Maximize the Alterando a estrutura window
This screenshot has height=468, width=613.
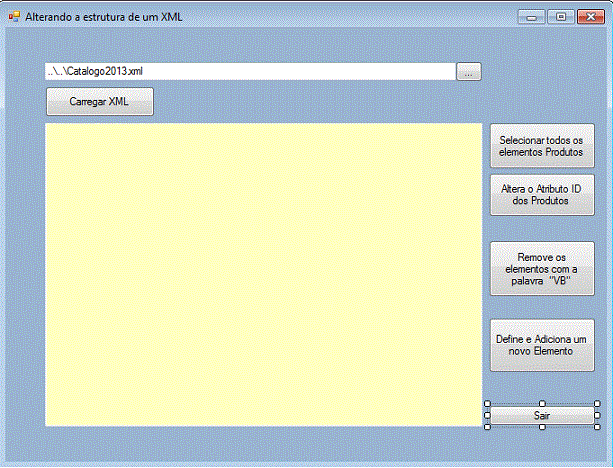point(561,17)
